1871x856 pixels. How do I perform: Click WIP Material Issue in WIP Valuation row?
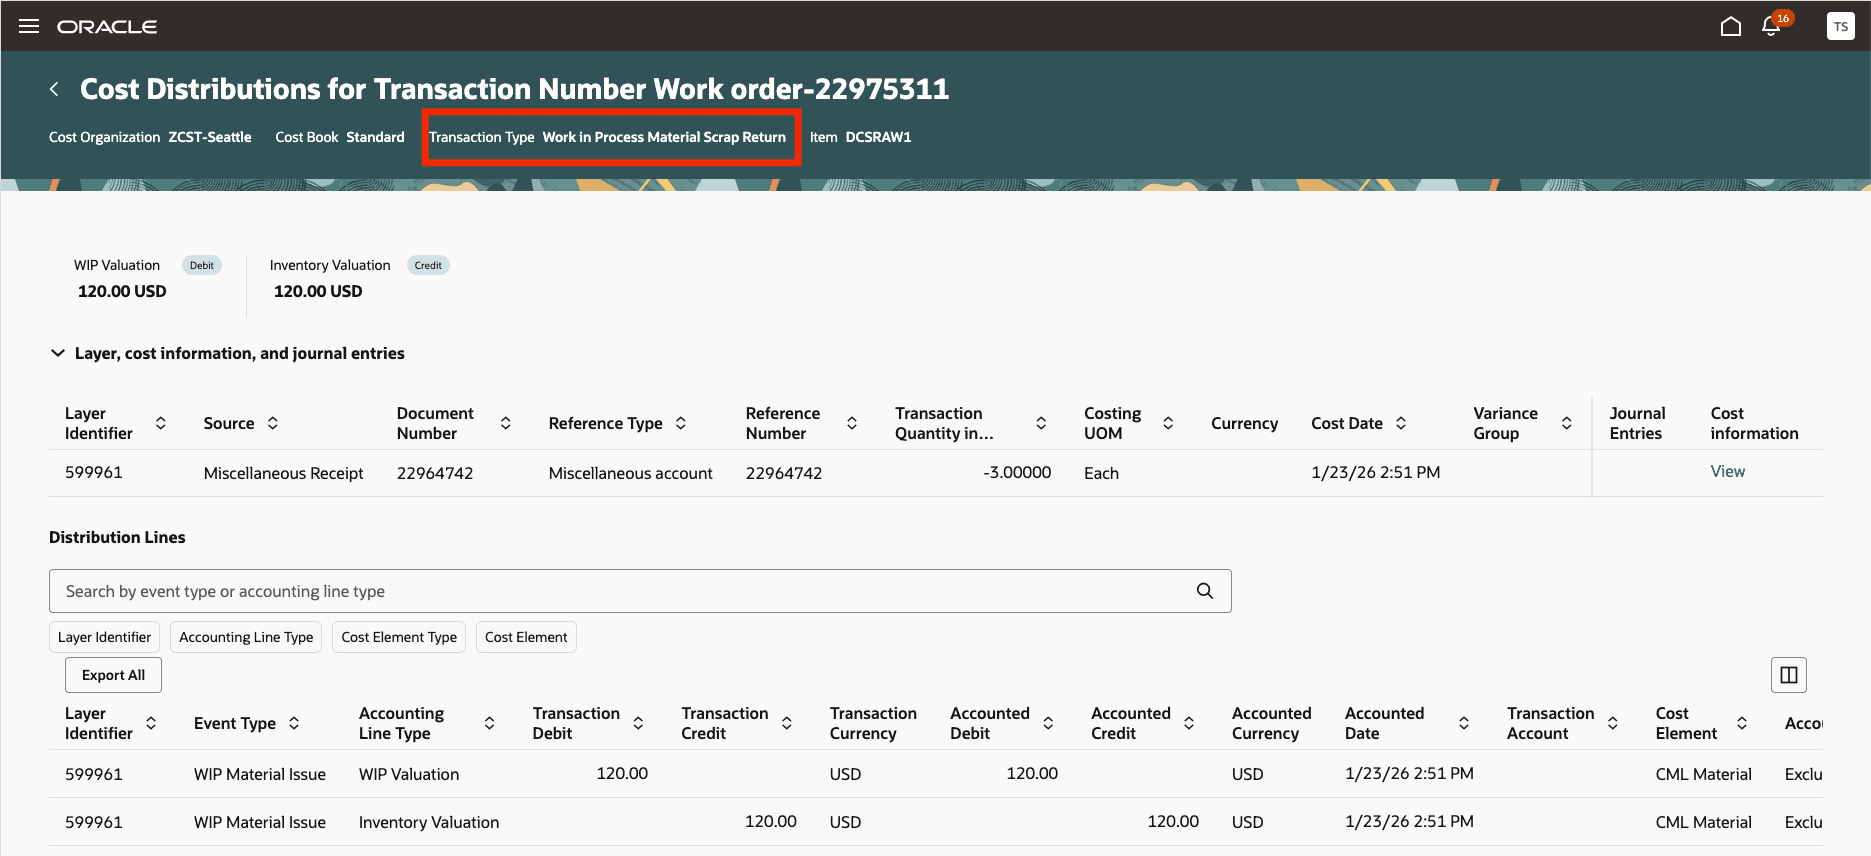260,774
